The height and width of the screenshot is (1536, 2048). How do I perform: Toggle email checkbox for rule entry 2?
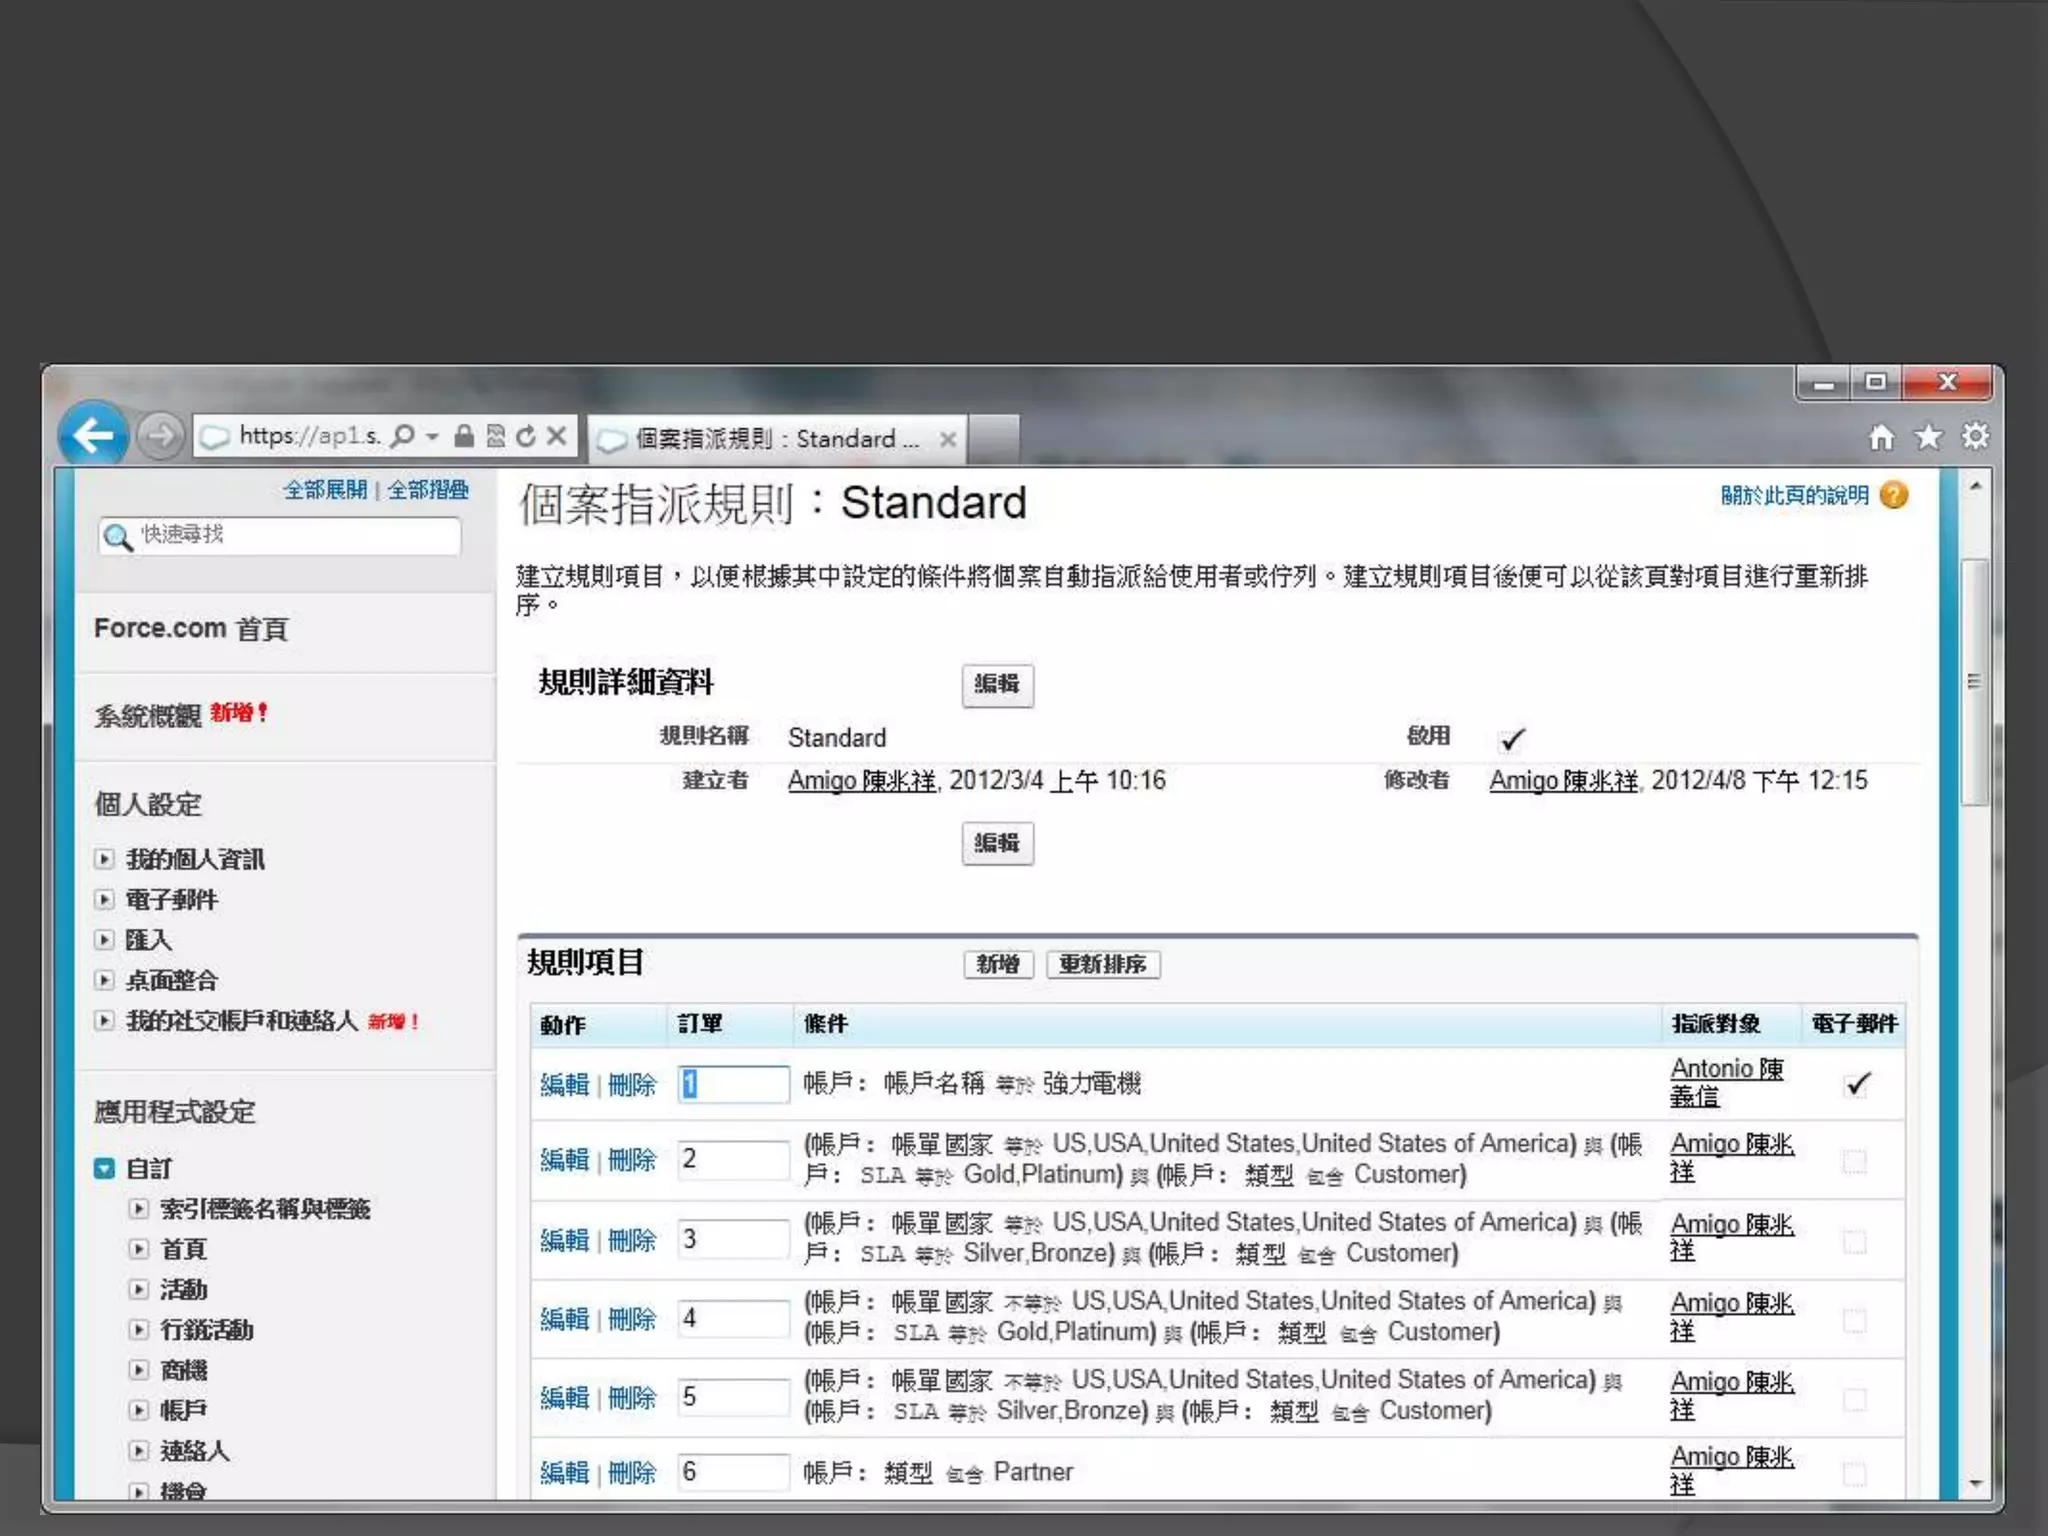[1855, 1161]
